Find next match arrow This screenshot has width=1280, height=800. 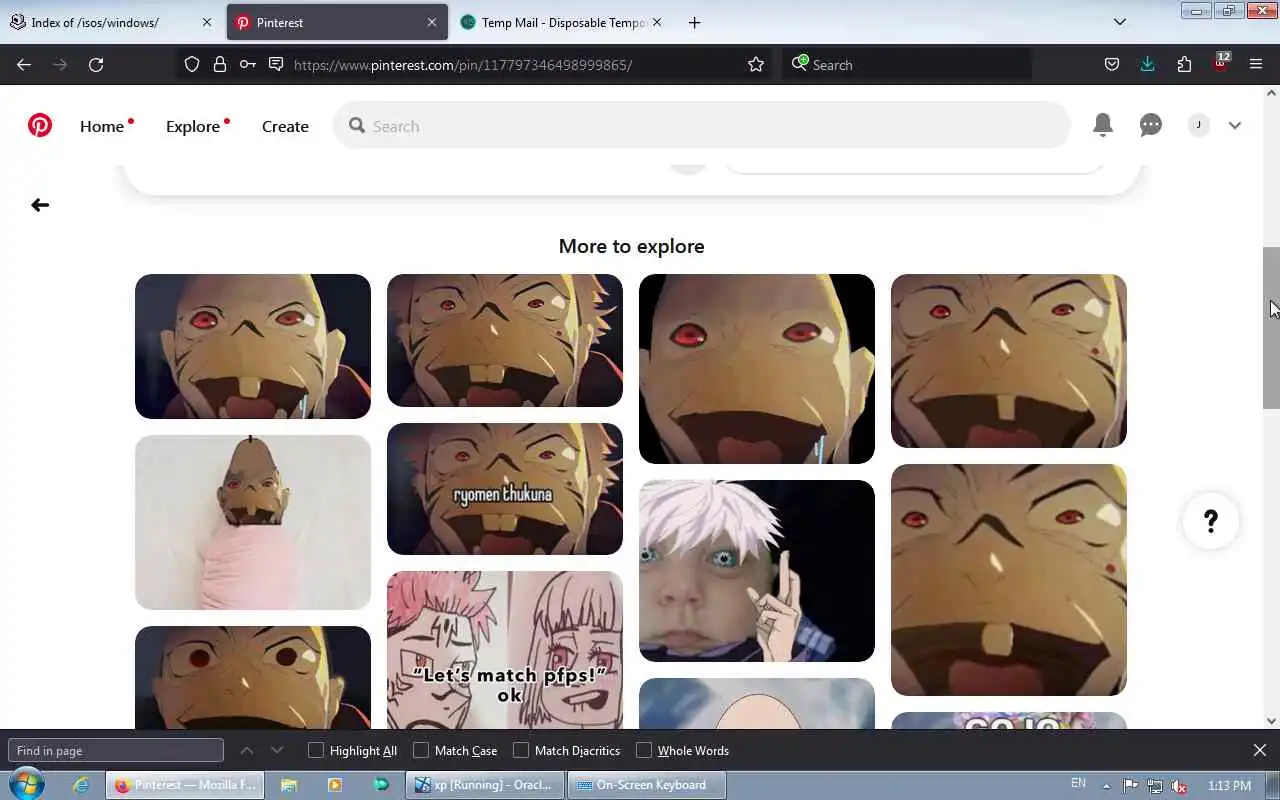[x=277, y=750]
